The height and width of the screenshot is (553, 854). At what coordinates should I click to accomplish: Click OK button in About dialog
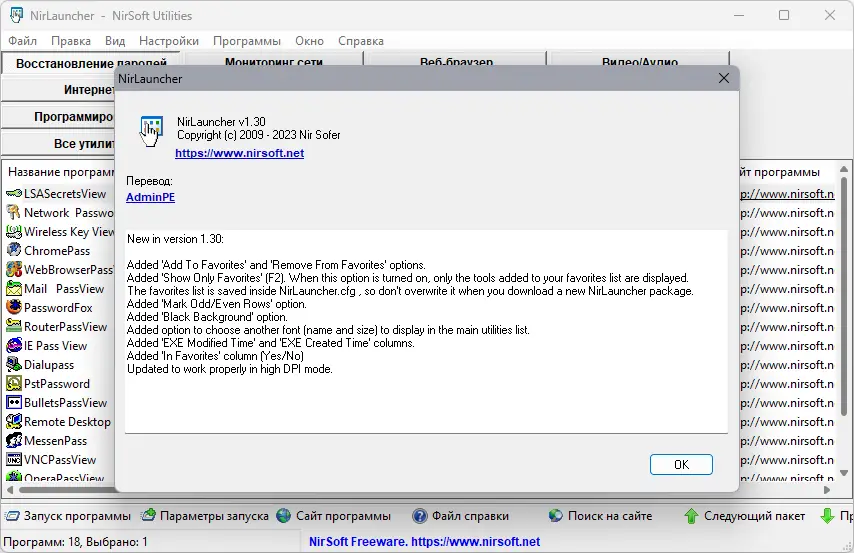[x=681, y=464]
